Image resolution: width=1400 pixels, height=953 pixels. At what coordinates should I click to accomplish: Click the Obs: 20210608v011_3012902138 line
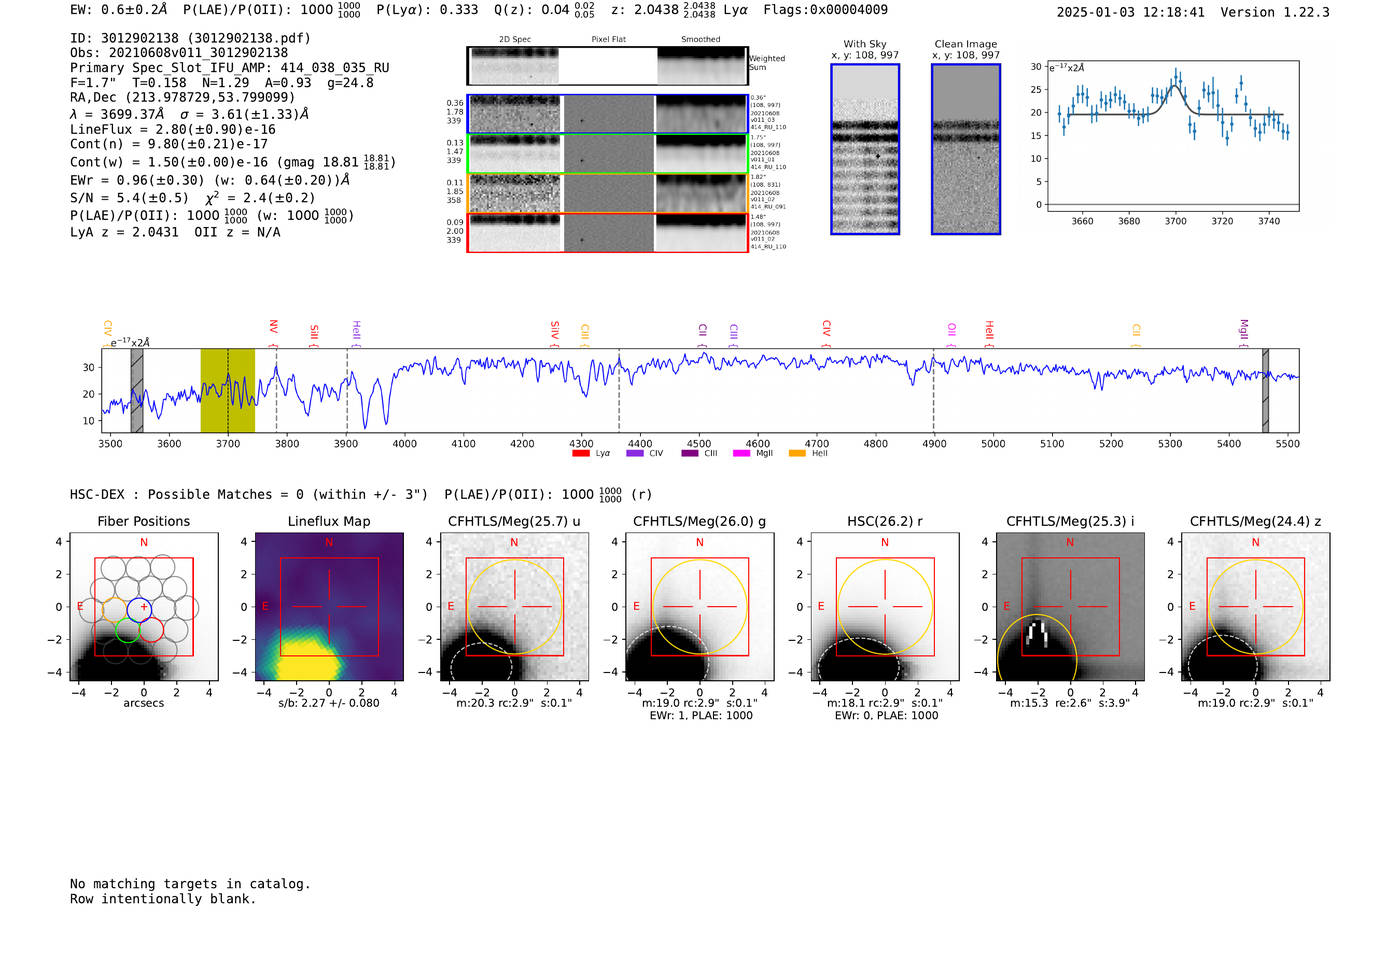(x=179, y=52)
